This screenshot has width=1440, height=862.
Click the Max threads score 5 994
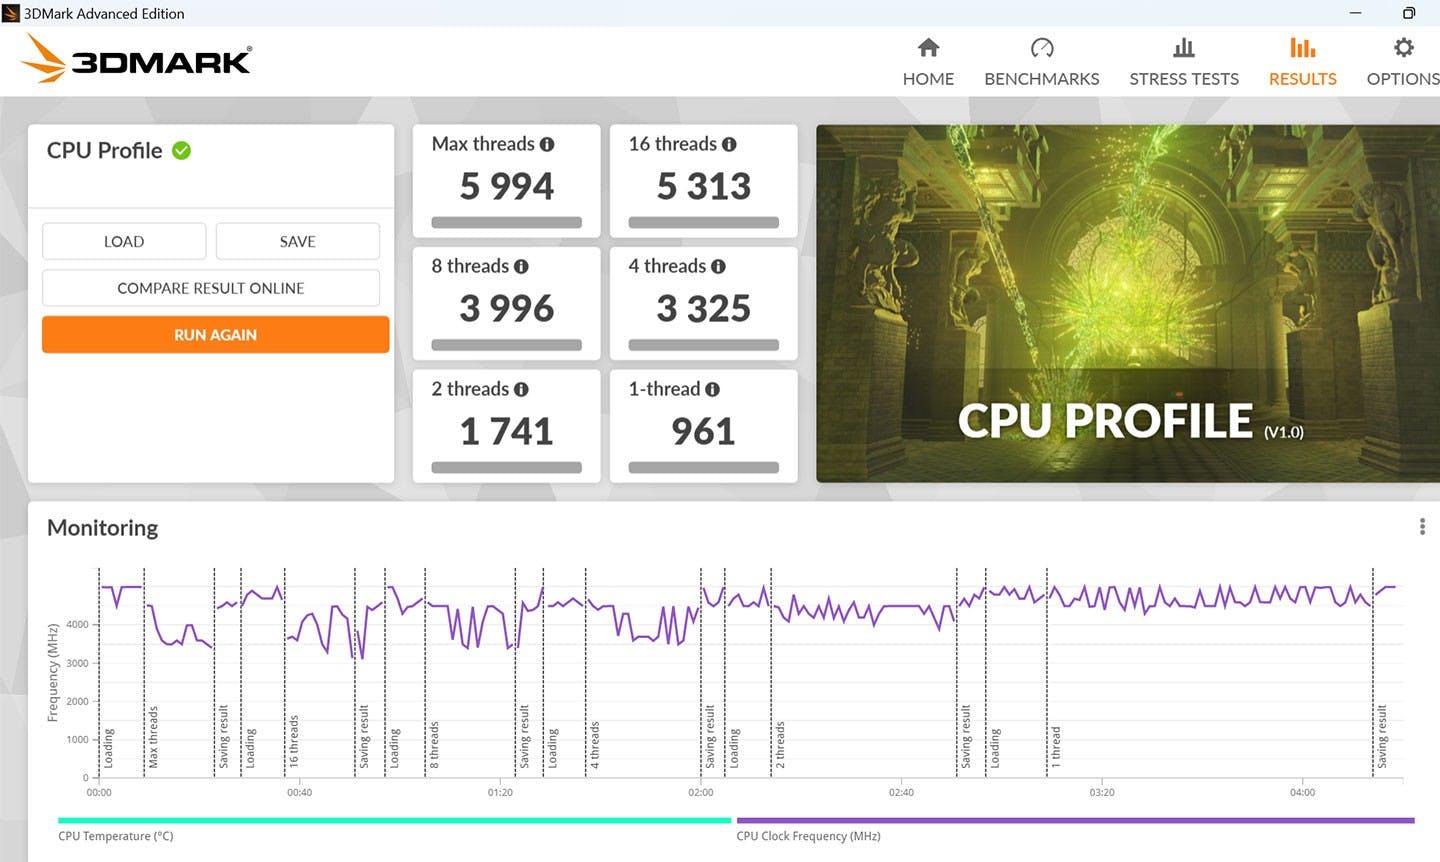tap(507, 186)
